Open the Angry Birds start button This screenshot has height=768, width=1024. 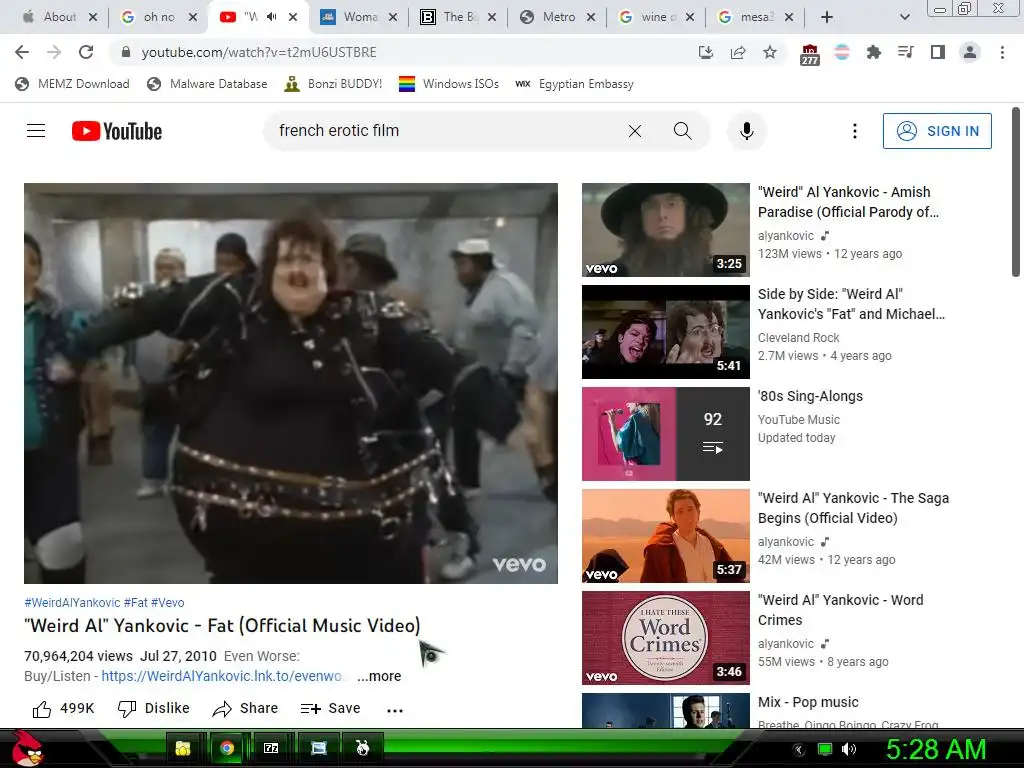pos(27,748)
